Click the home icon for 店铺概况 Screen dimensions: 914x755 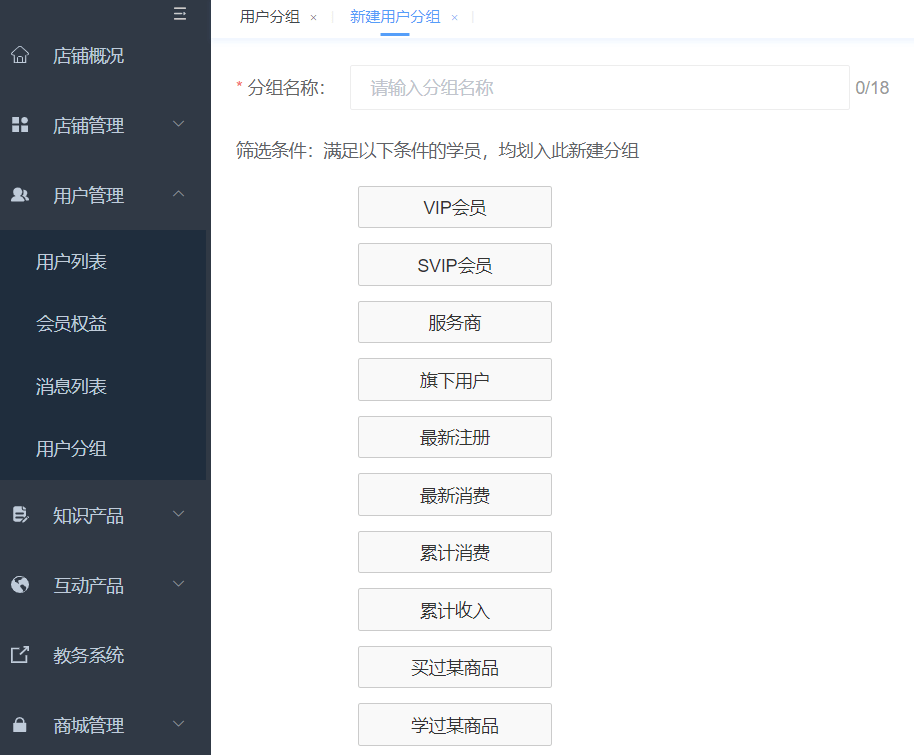[20, 55]
